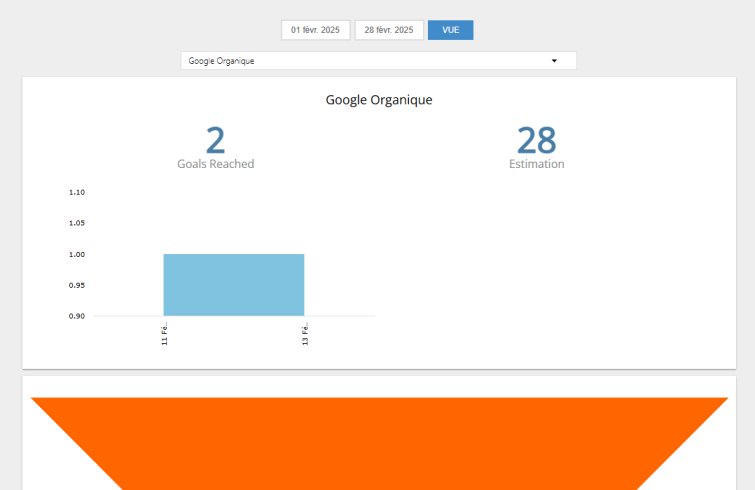Open the Google Organique dropdown
This screenshot has width=755, height=490.
click(378, 61)
